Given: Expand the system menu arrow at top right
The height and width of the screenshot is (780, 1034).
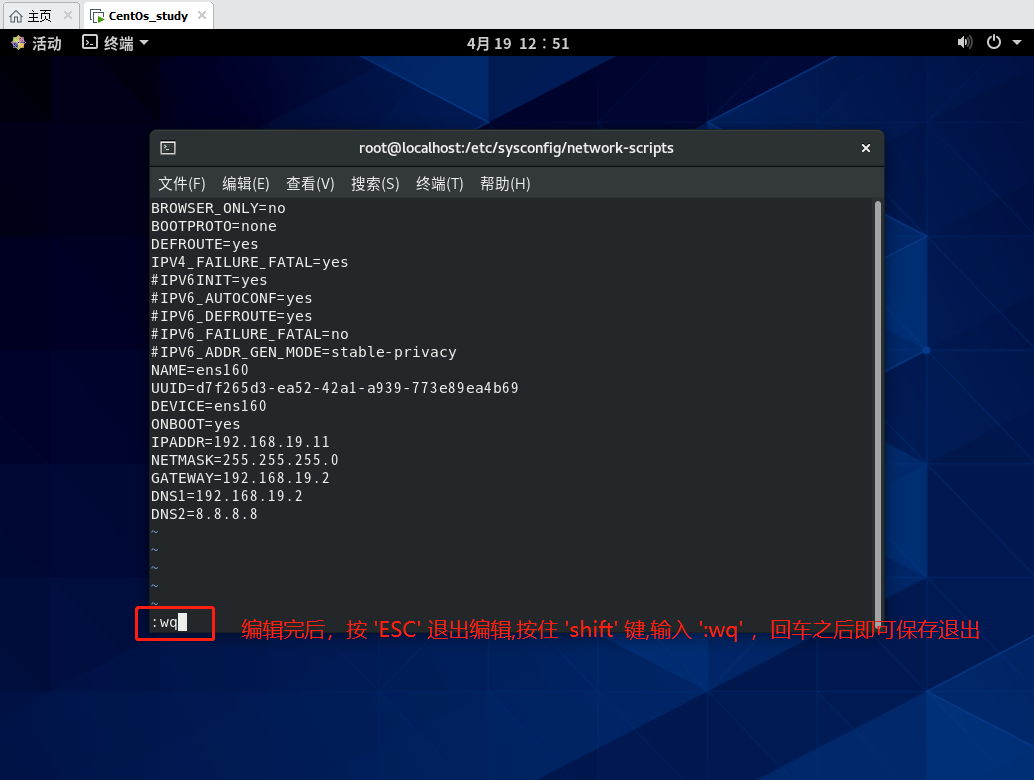Looking at the screenshot, I should [x=1015, y=43].
